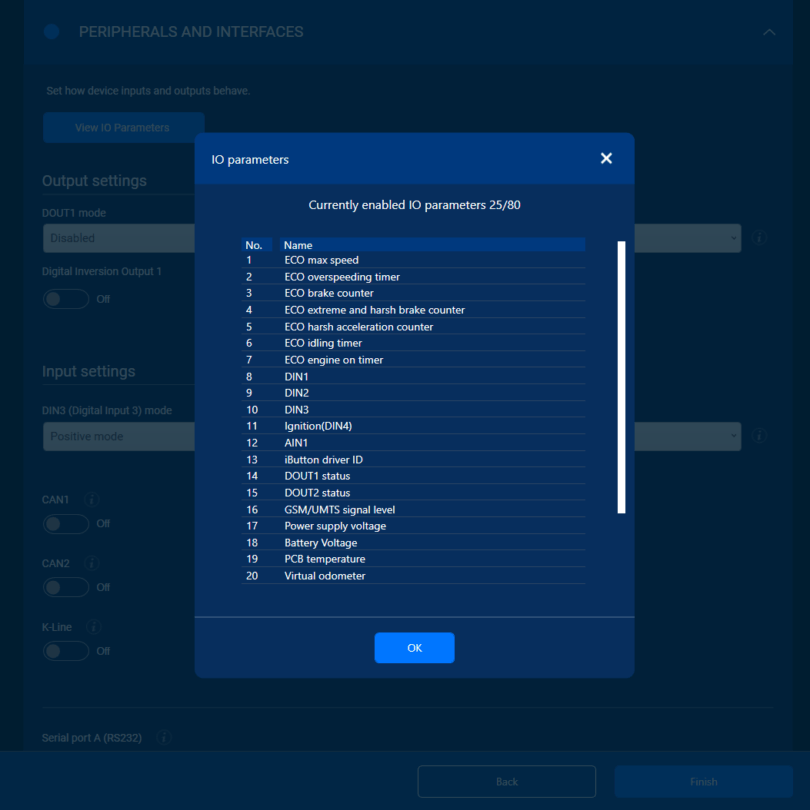The width and height of the screenshot is (810, 810).
Task: Click the DIN3 mode info icon
Action: pos(759,436)
